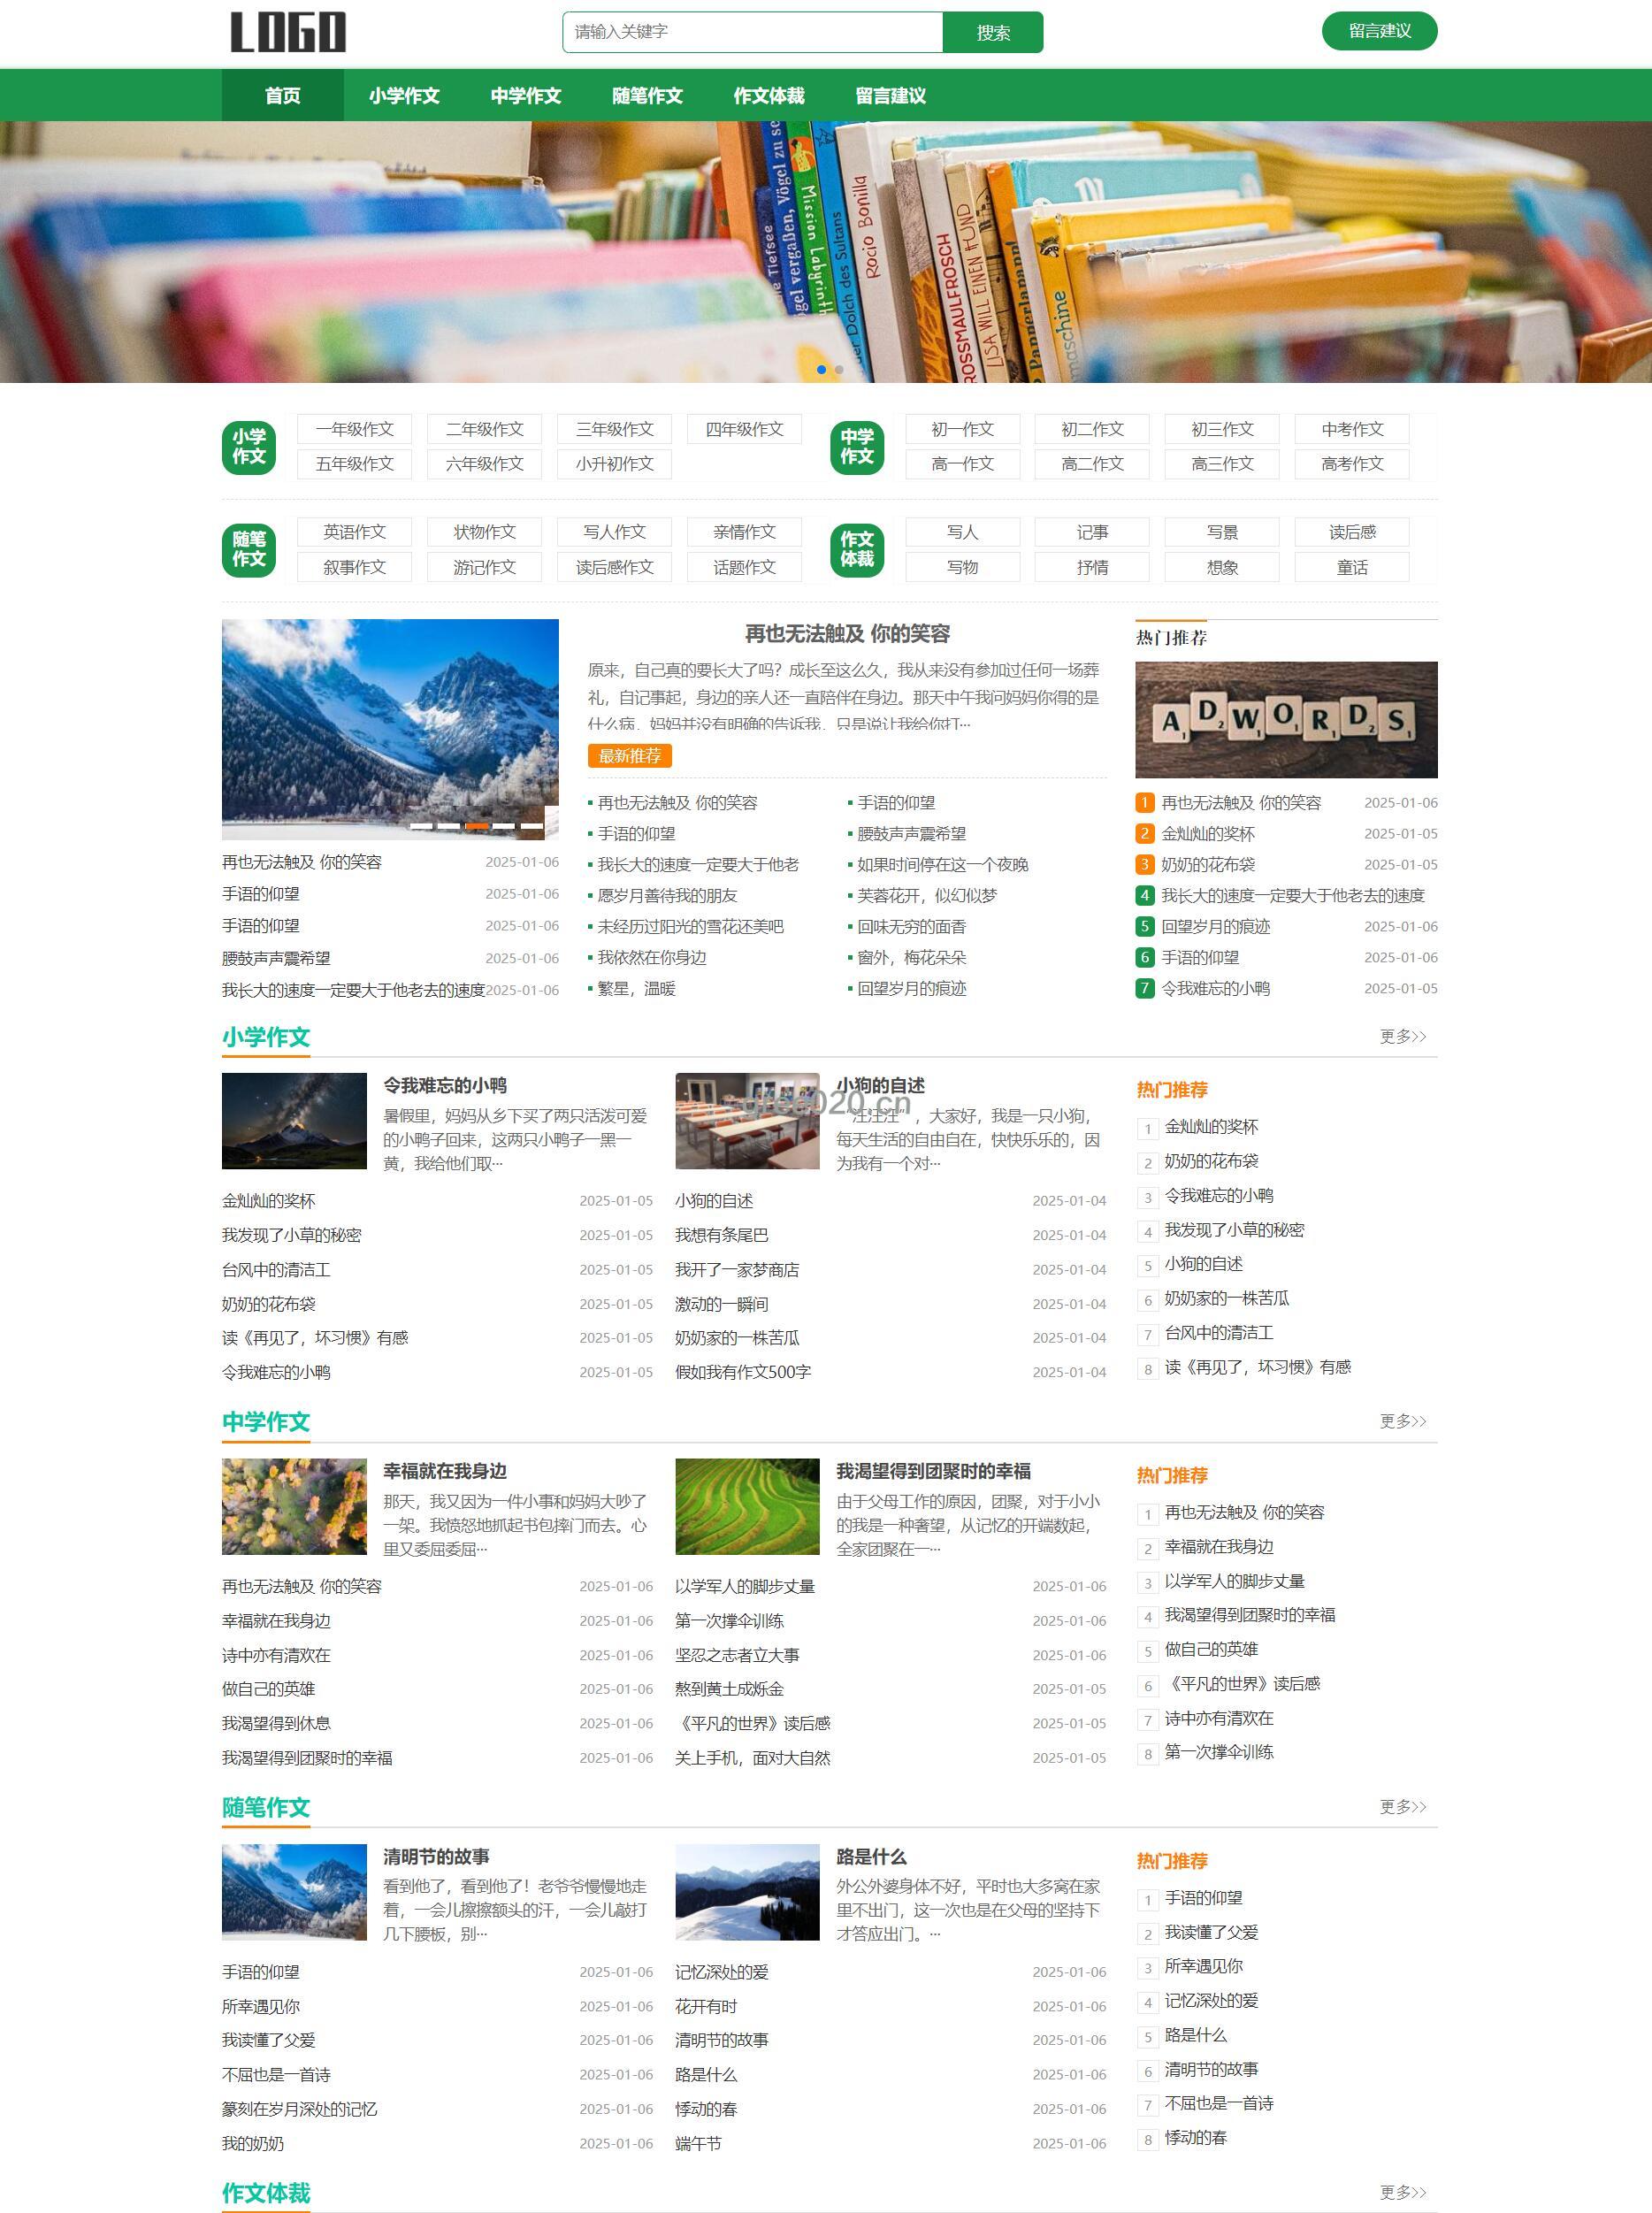The width and height of the screenshot is (1652, 2213).
Task: Open the ADWORDS scrabble tiles thumbnail
Action: (1285, 719)
